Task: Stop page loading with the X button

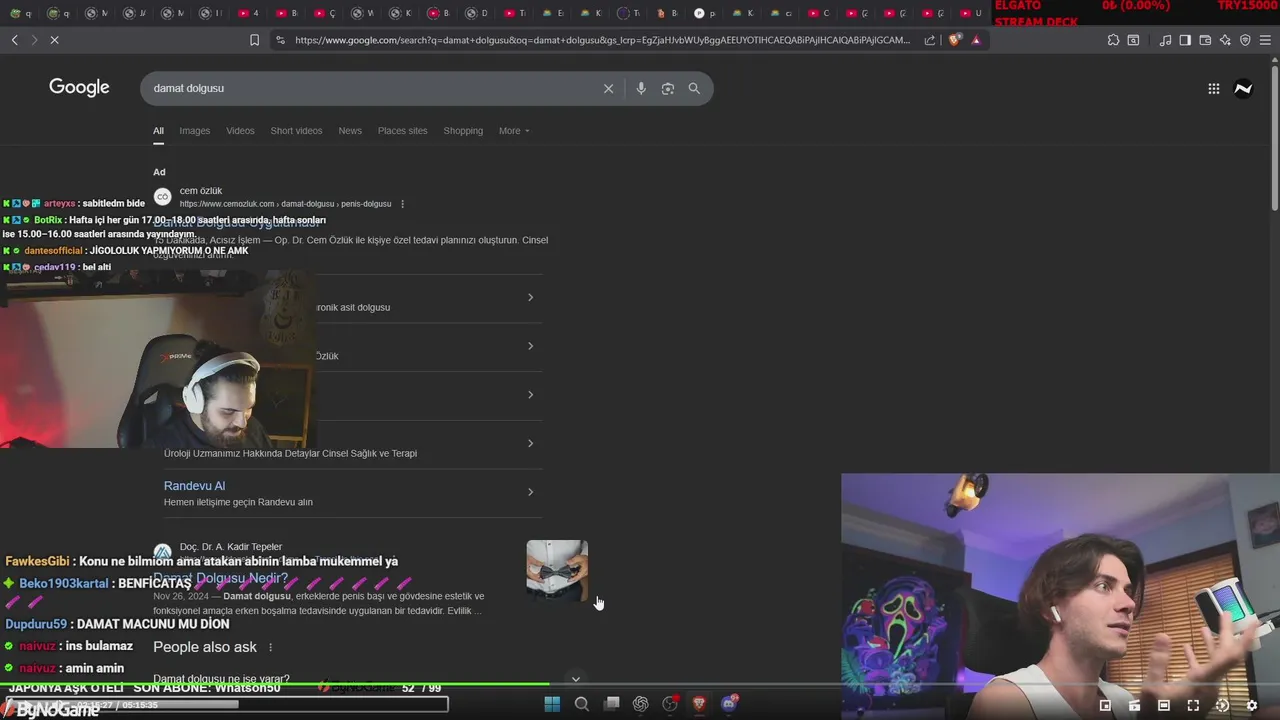Action: pos(54,40)
